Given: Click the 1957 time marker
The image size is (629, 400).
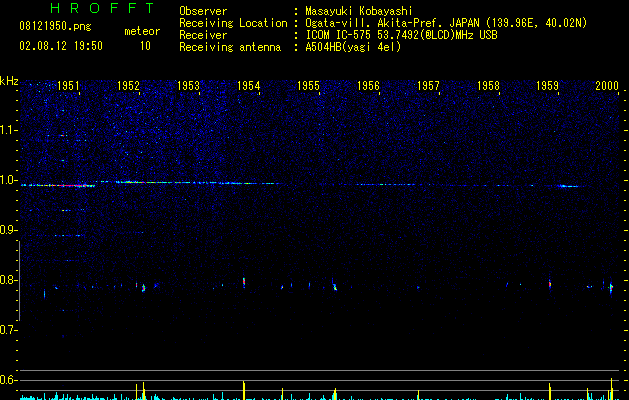Looking at the screenshot, I should pyautogui.click(x=428, y=86).
